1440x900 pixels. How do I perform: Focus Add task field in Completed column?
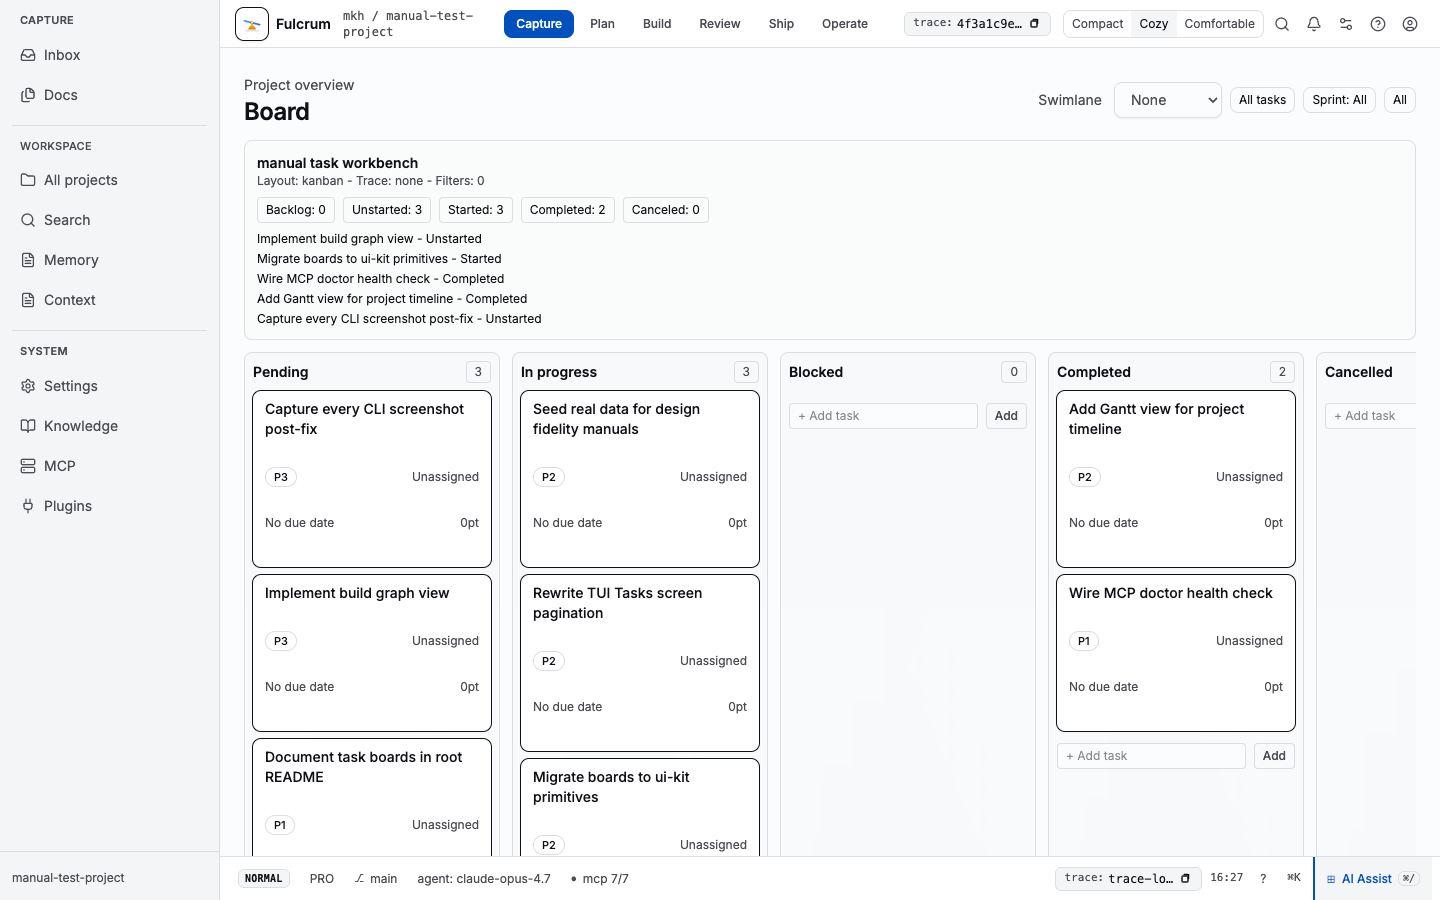pos(1151,756)
